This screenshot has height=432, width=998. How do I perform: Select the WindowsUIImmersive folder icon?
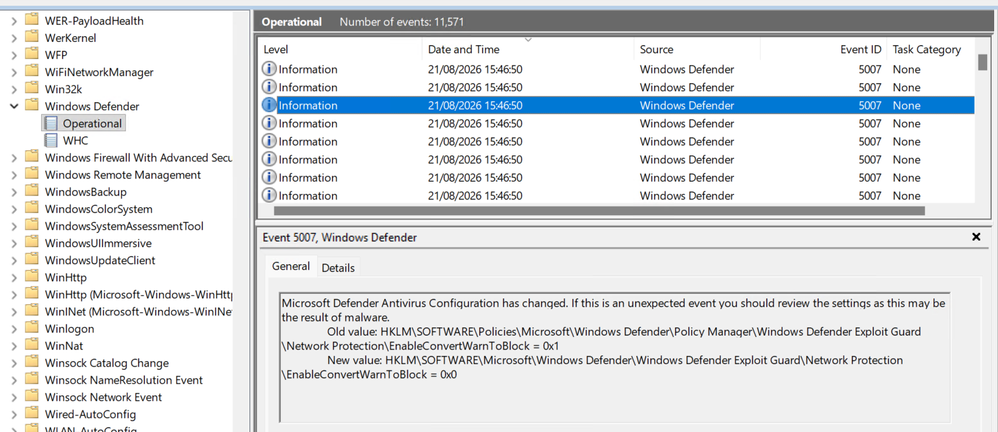pyautogui.click(x=31, y=243)
